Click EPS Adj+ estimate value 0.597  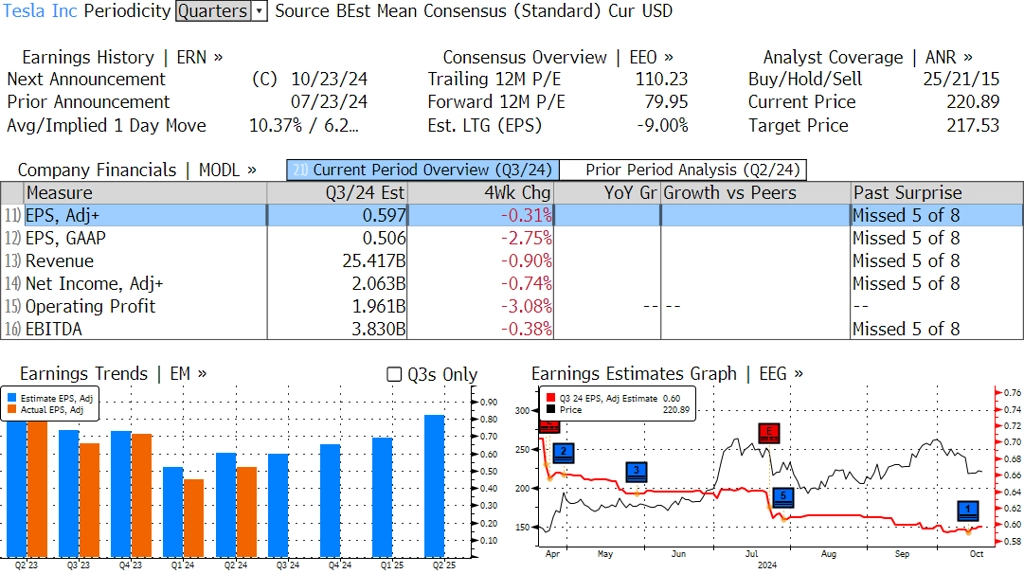point(384,215)
